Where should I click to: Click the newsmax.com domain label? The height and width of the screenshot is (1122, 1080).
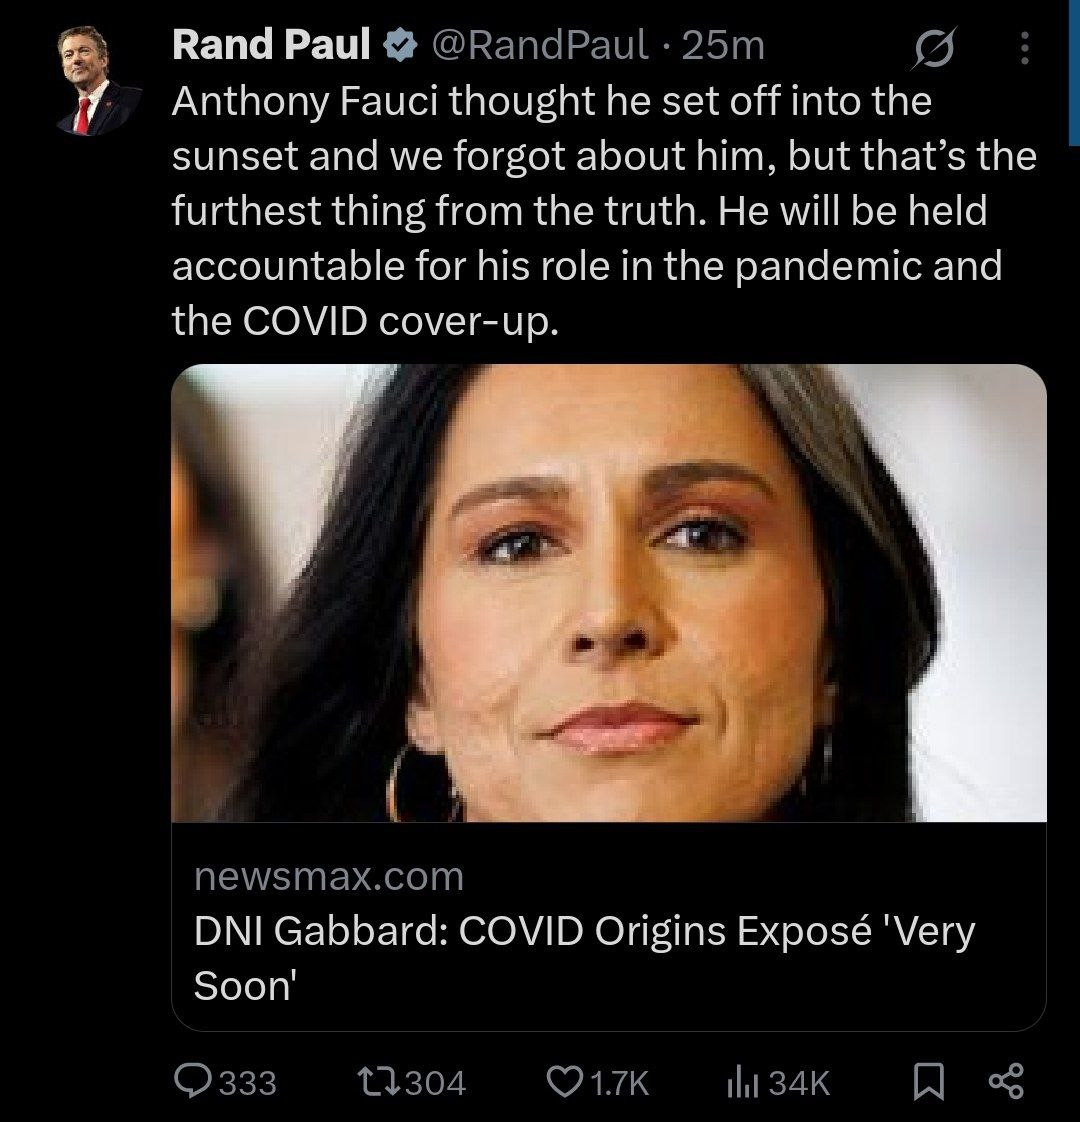coord(329,877)
